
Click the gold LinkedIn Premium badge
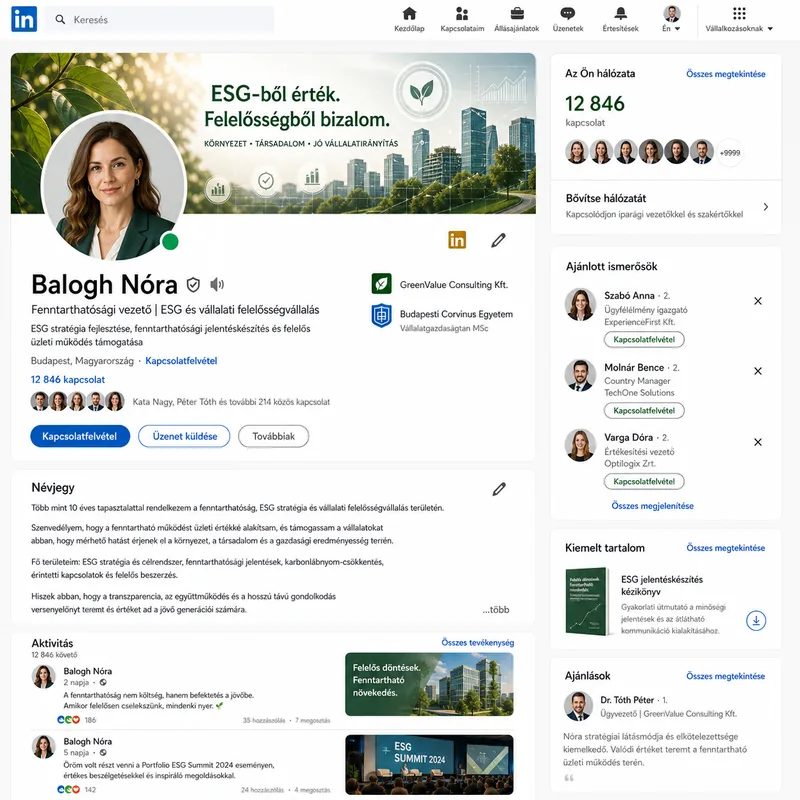coord(457,240)
